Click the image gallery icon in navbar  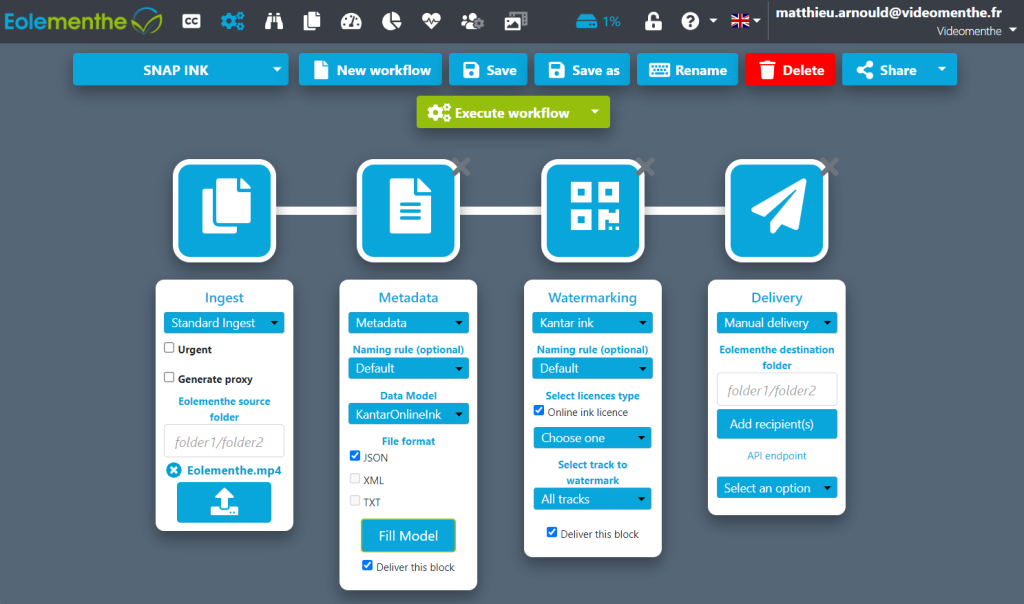(515, 22)
